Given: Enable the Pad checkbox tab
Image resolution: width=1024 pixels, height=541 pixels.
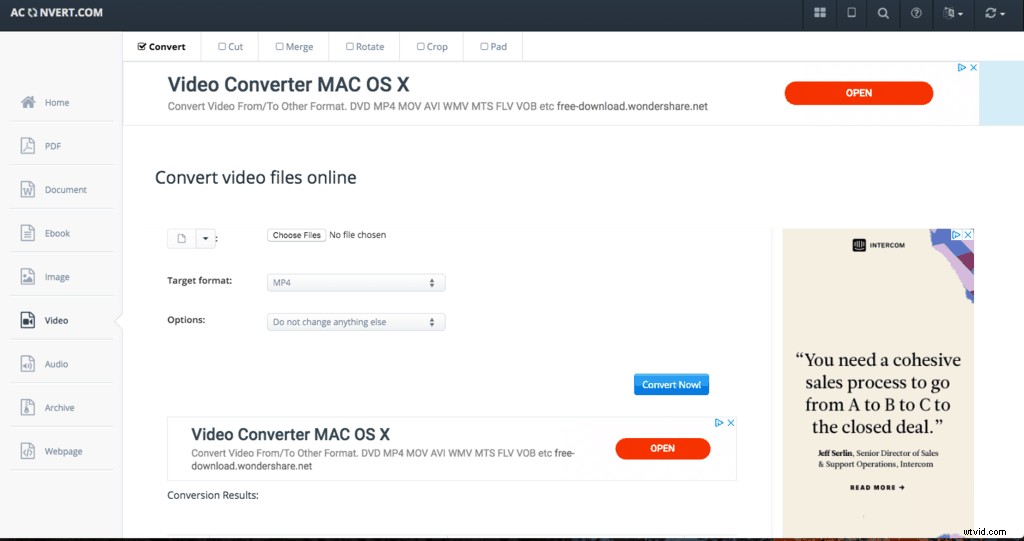Looking at the screenshot, I should point(494,46).
